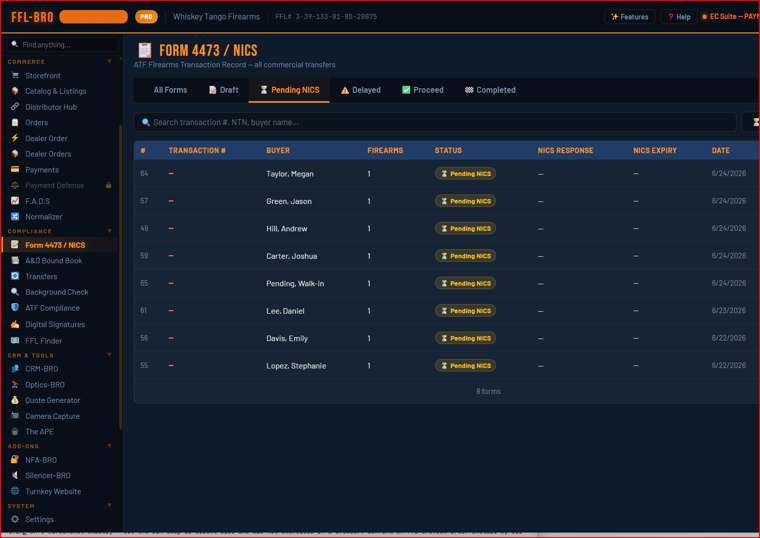The width and height of the screenshot is (760, 538).
Task: Click Pending NICS badge for Lee, Daniel
Action: click(465, 311)
